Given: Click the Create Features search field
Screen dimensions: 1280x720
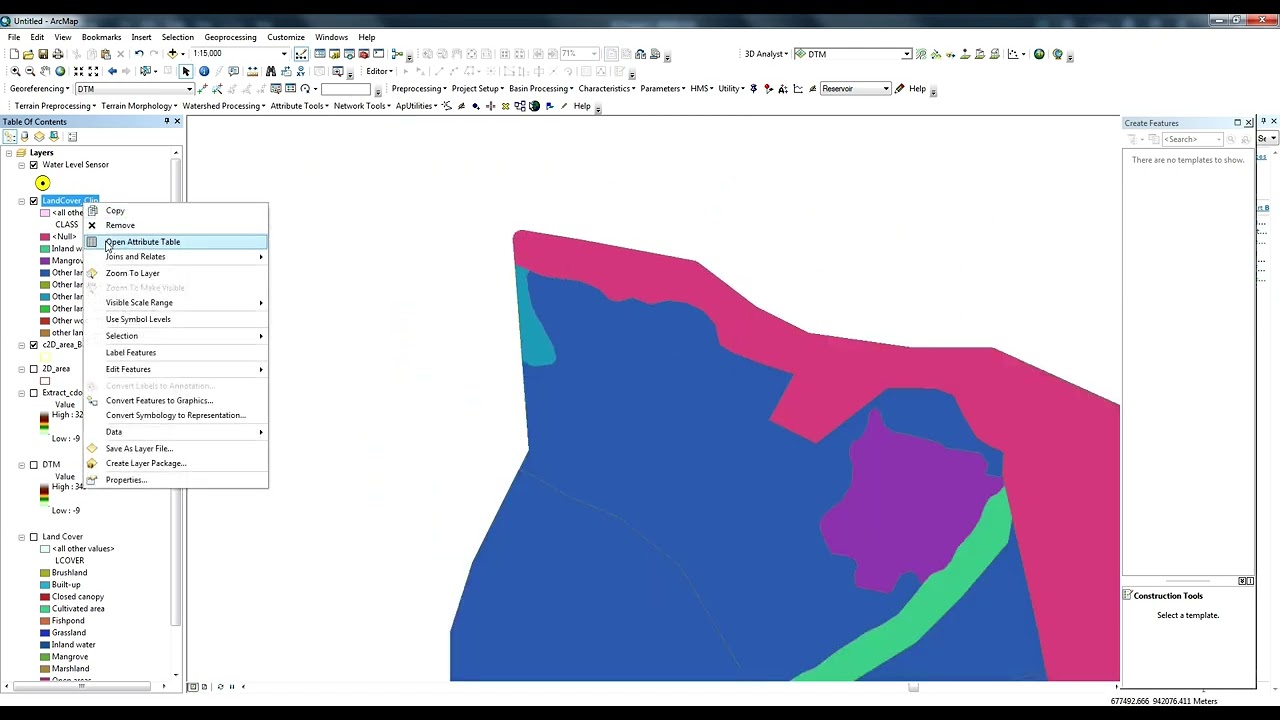Looking at the screenshot, I should 1190,139.
